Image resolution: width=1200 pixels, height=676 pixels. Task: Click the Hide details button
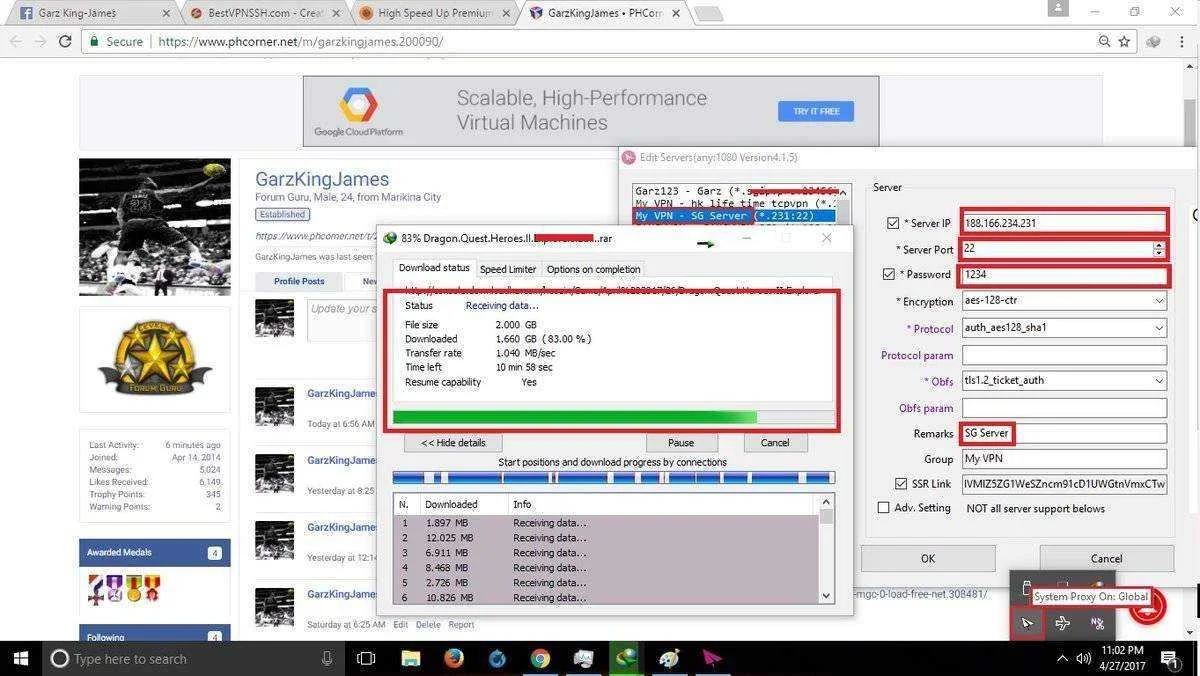(453, 442)
